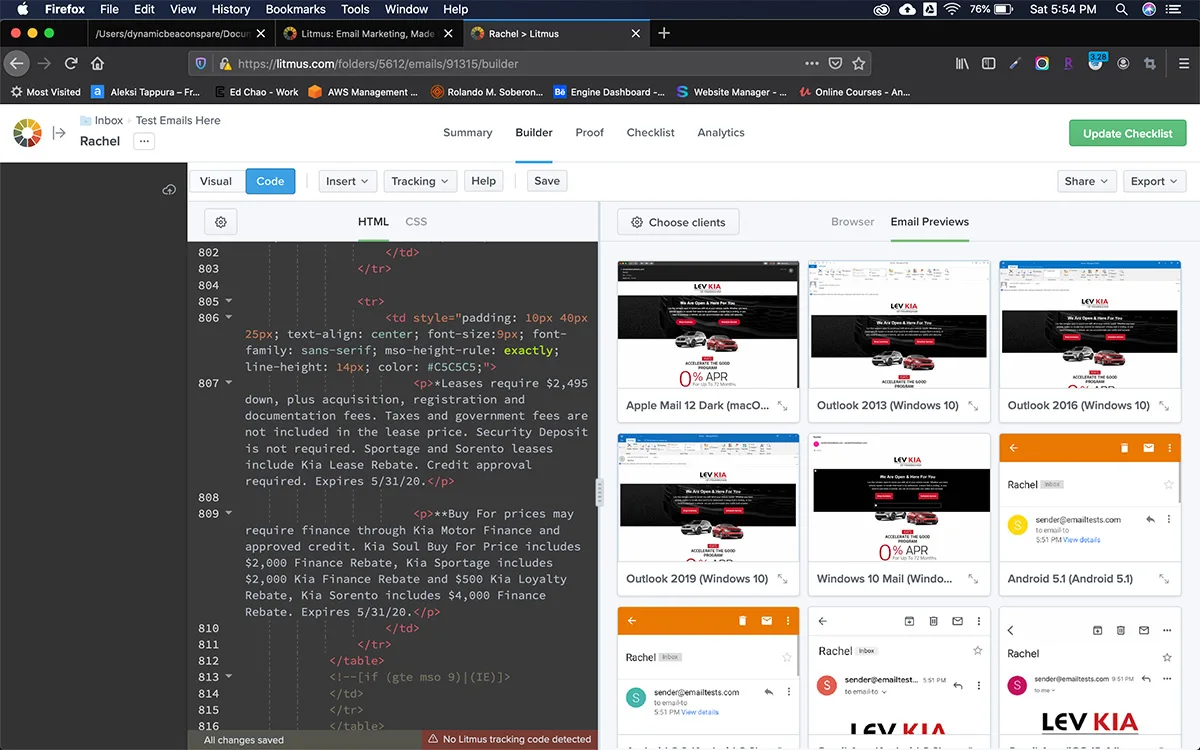The width and height of the screenshot is (1200, 750).
Task: Click the Choose clients button
Action: tap(678, 222)
